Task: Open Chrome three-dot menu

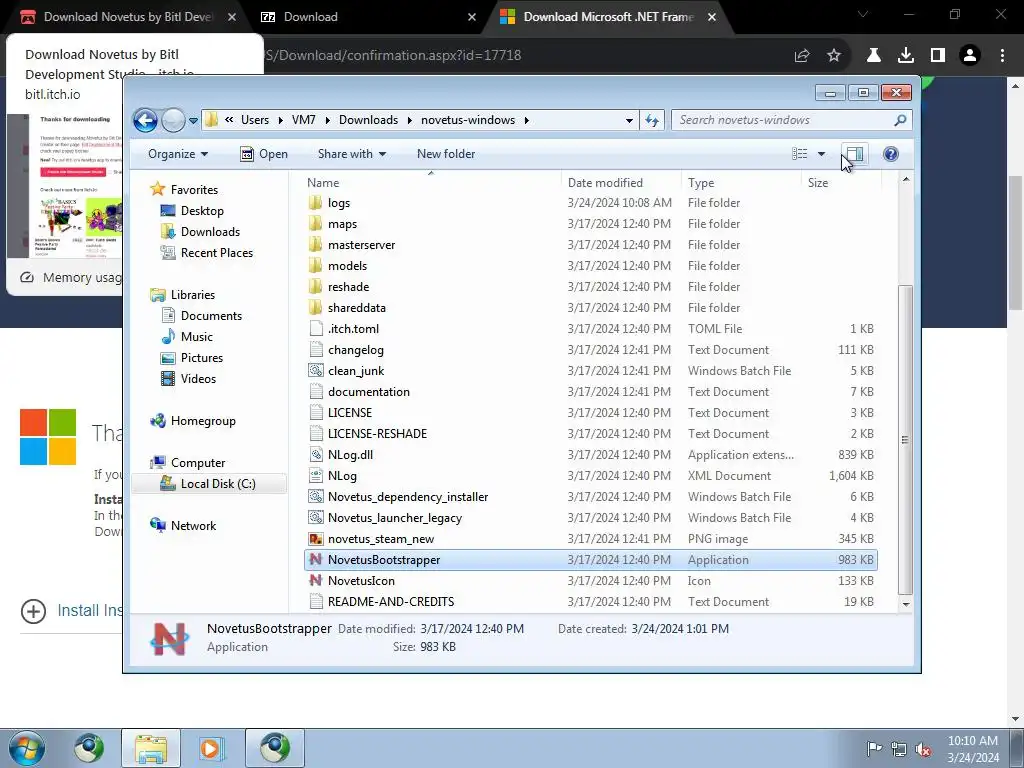Action: [1002, 56]
